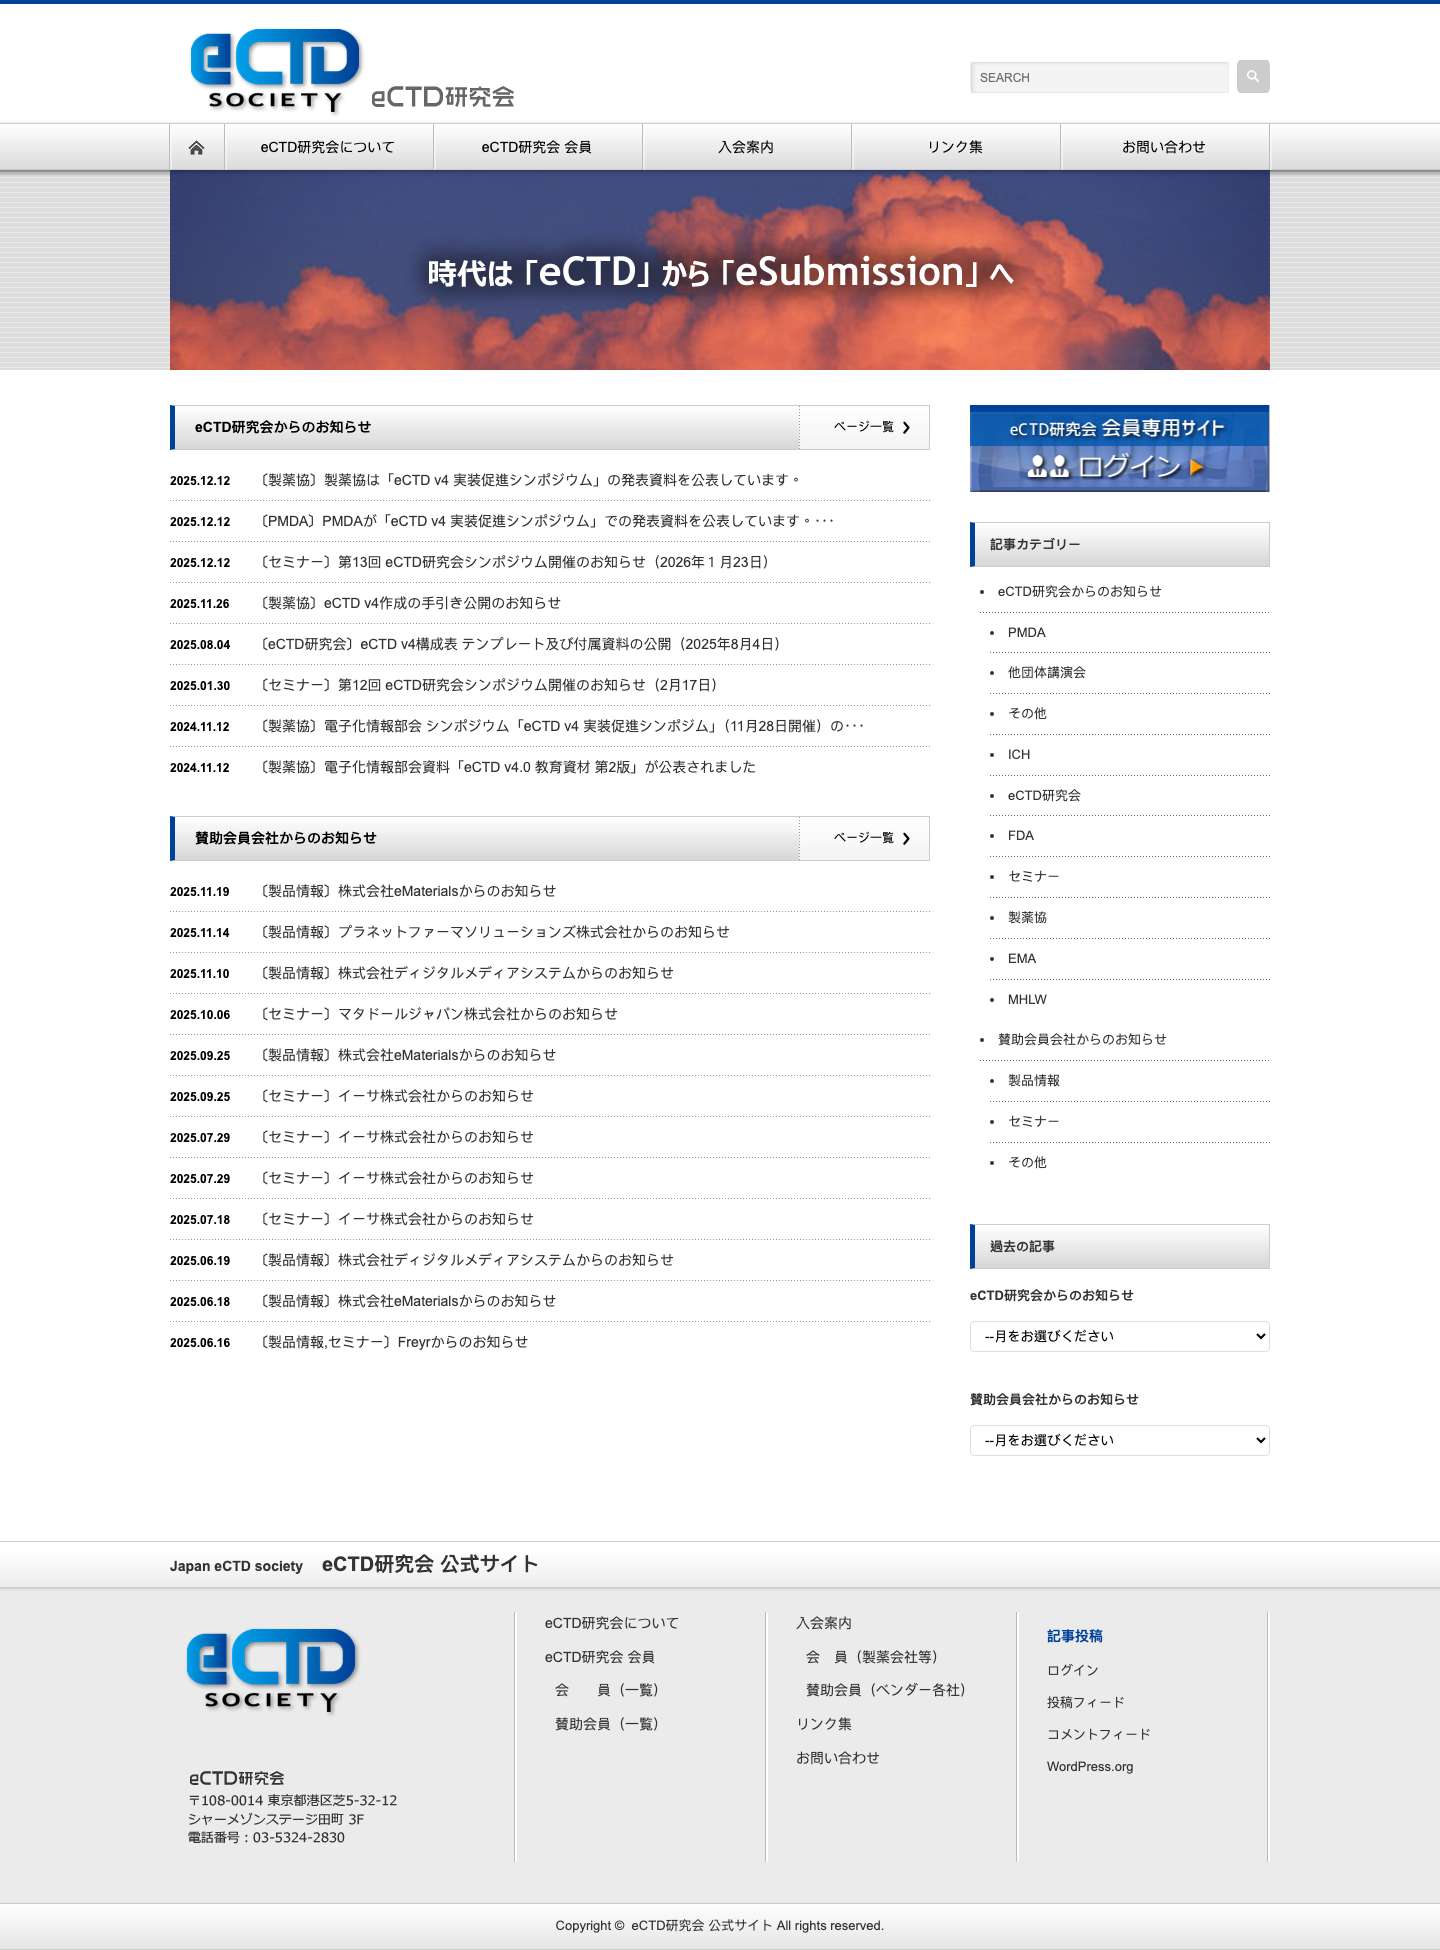This screenshot has height=1950, width=1440.
Task: Select the MHLW category
Action: pos(1027,1000)
